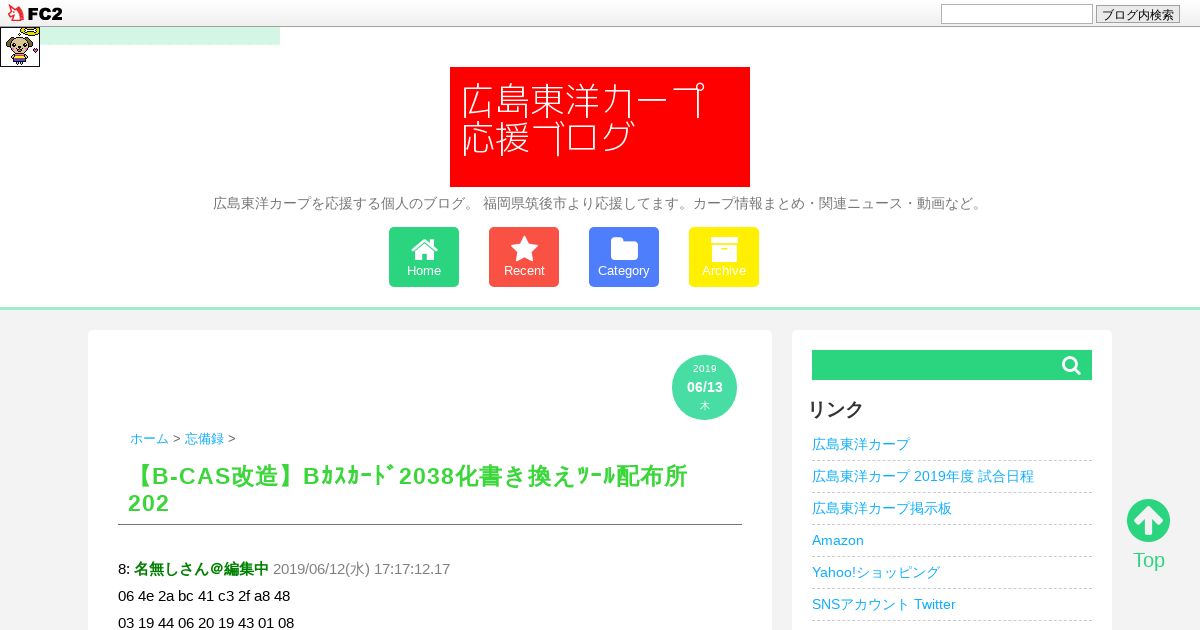Viewport: 1200px width, 630px height.
Task: Open the Amazon sidebar link
Action: (x=838, y=540)
